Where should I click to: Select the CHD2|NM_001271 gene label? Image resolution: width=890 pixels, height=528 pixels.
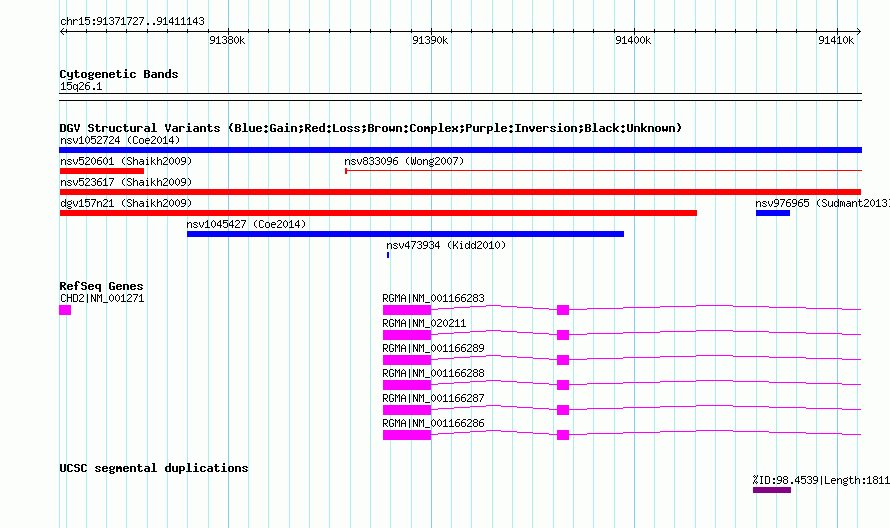102,299
